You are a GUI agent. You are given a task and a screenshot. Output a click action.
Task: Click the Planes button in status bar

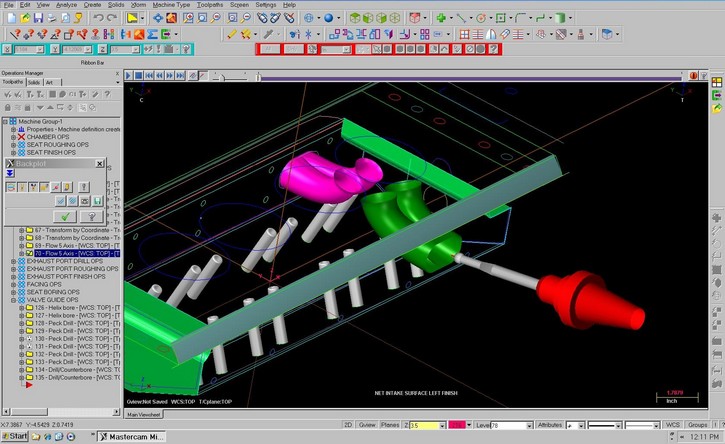click(390, 425)
